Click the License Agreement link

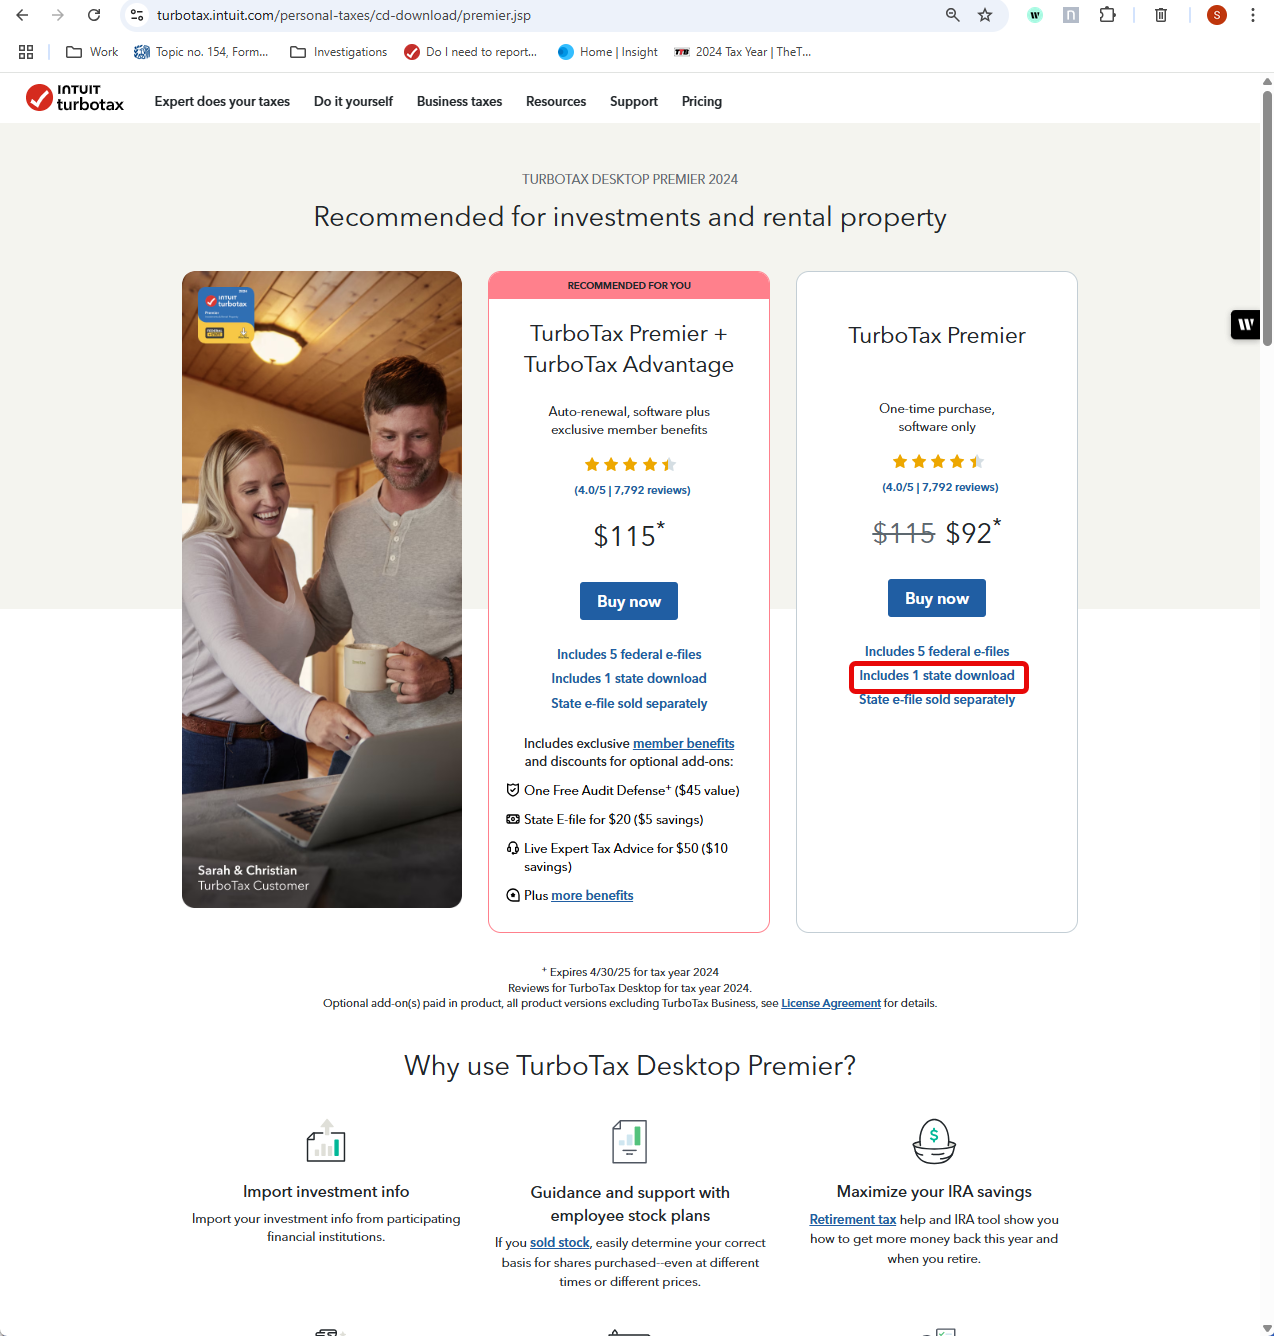[x=831, y=1003]
